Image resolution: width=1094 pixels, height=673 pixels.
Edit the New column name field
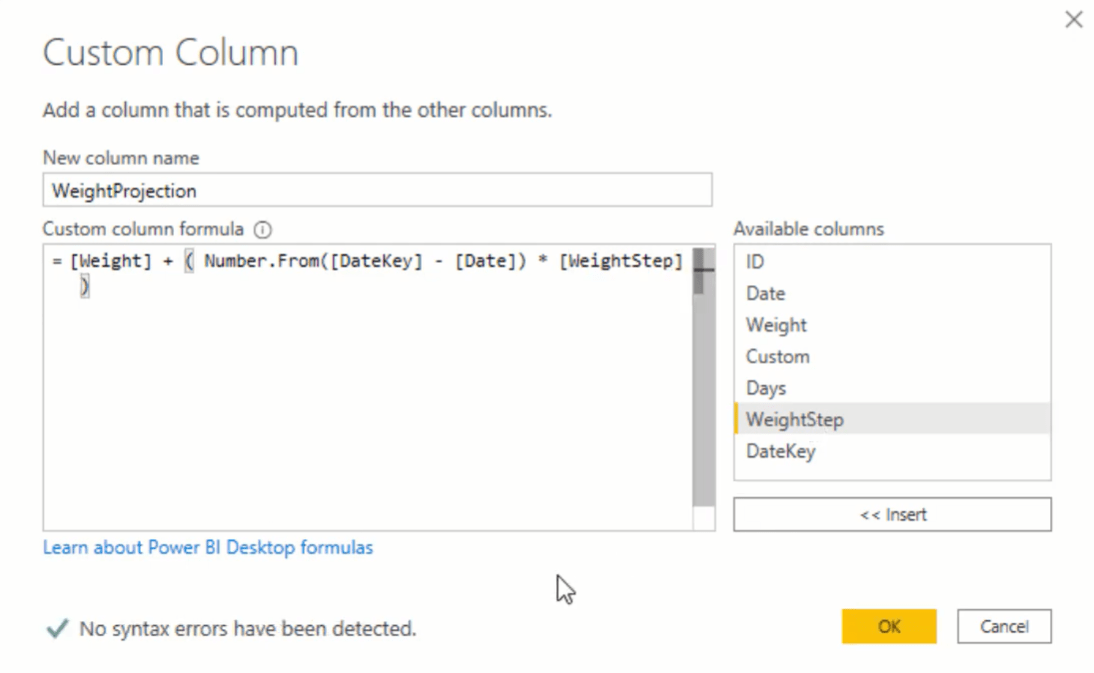coord(377,190)
